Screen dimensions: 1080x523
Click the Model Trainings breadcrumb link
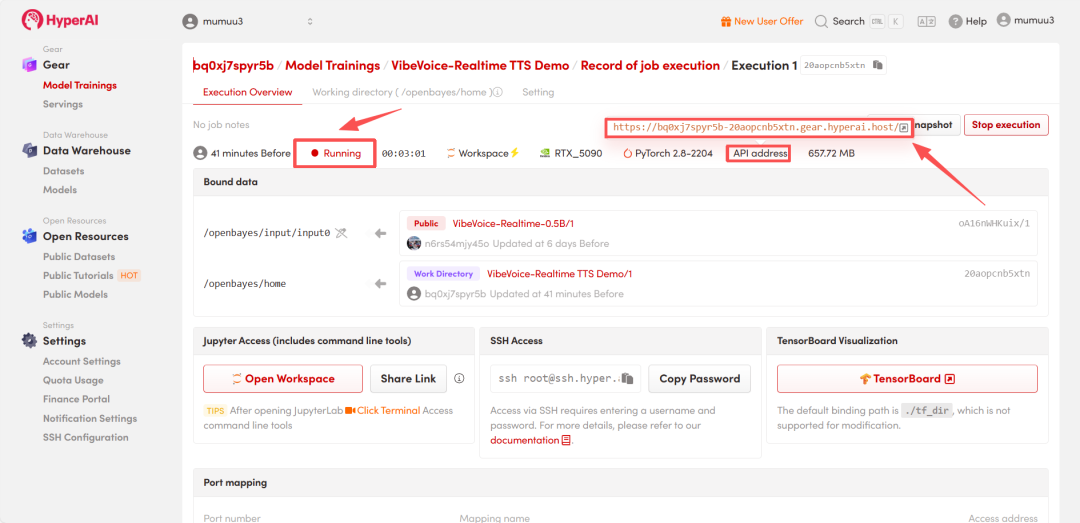pos(333,65)
